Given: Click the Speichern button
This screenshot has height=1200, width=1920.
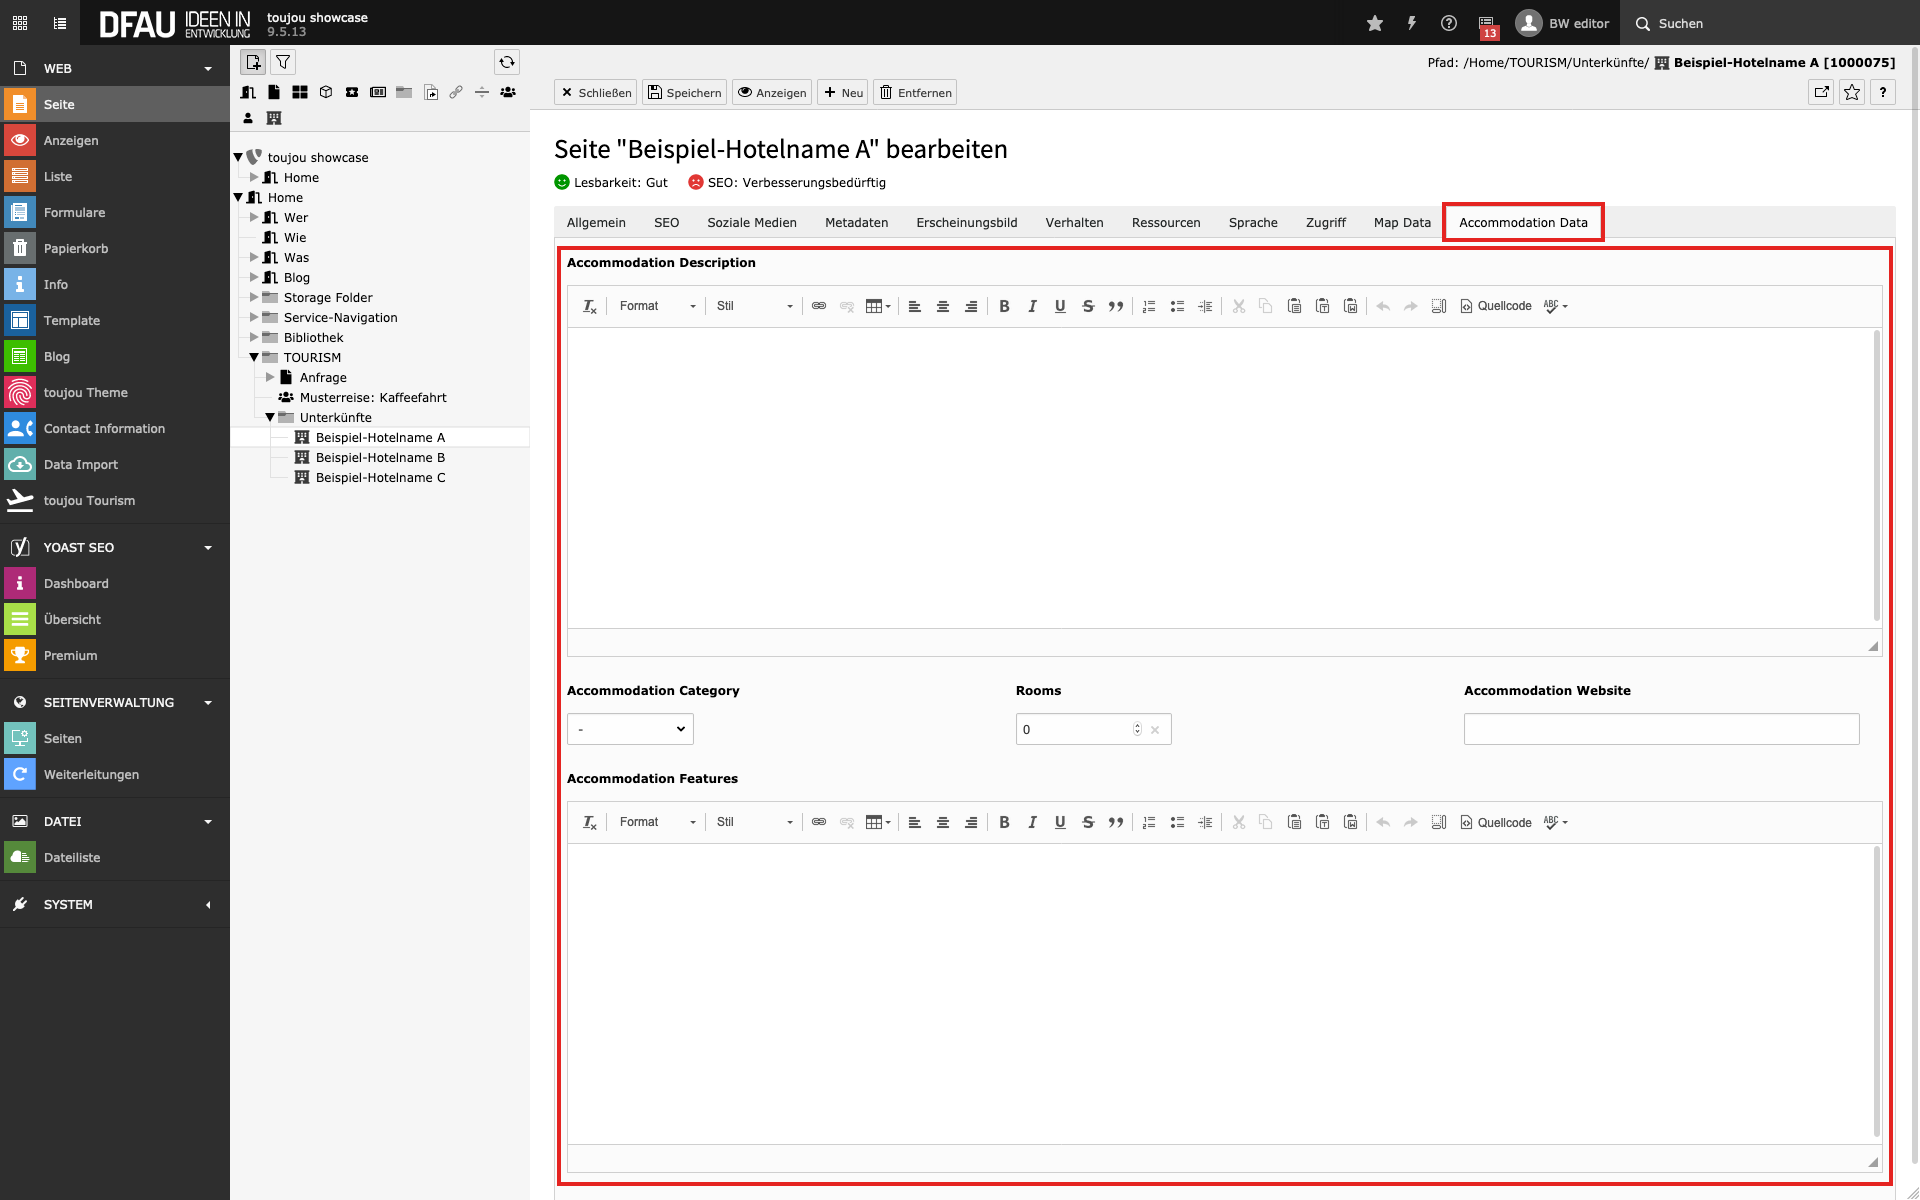Looking at the screenshot, I should pos(685,92).
